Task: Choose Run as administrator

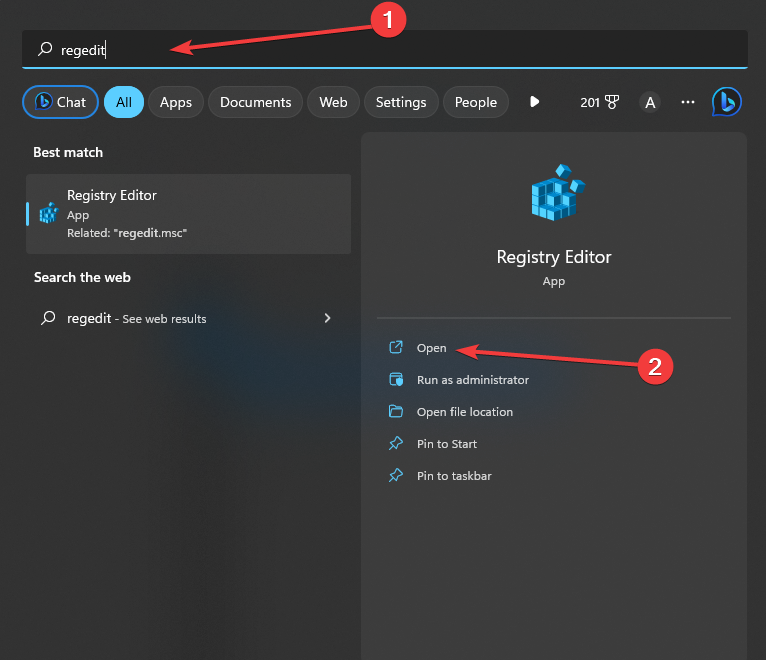Action: pyautogui.click(x=472, y=380)
